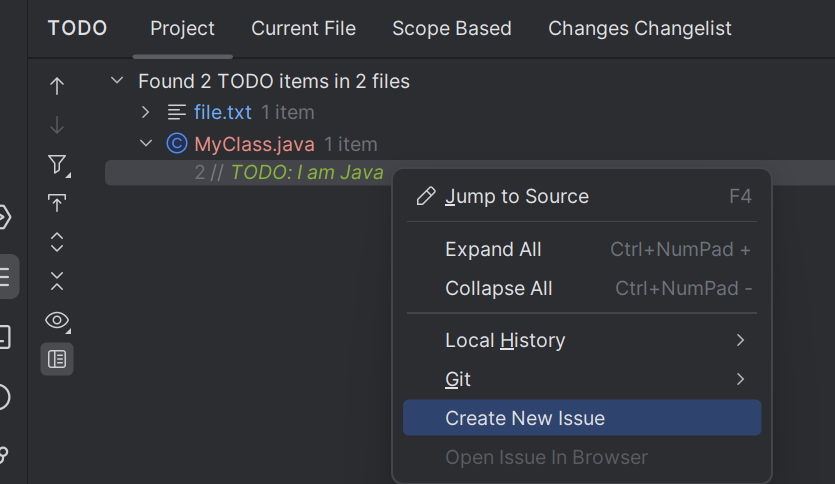
Task: Open the Changes Changelist tab
Action: point(640,29)
